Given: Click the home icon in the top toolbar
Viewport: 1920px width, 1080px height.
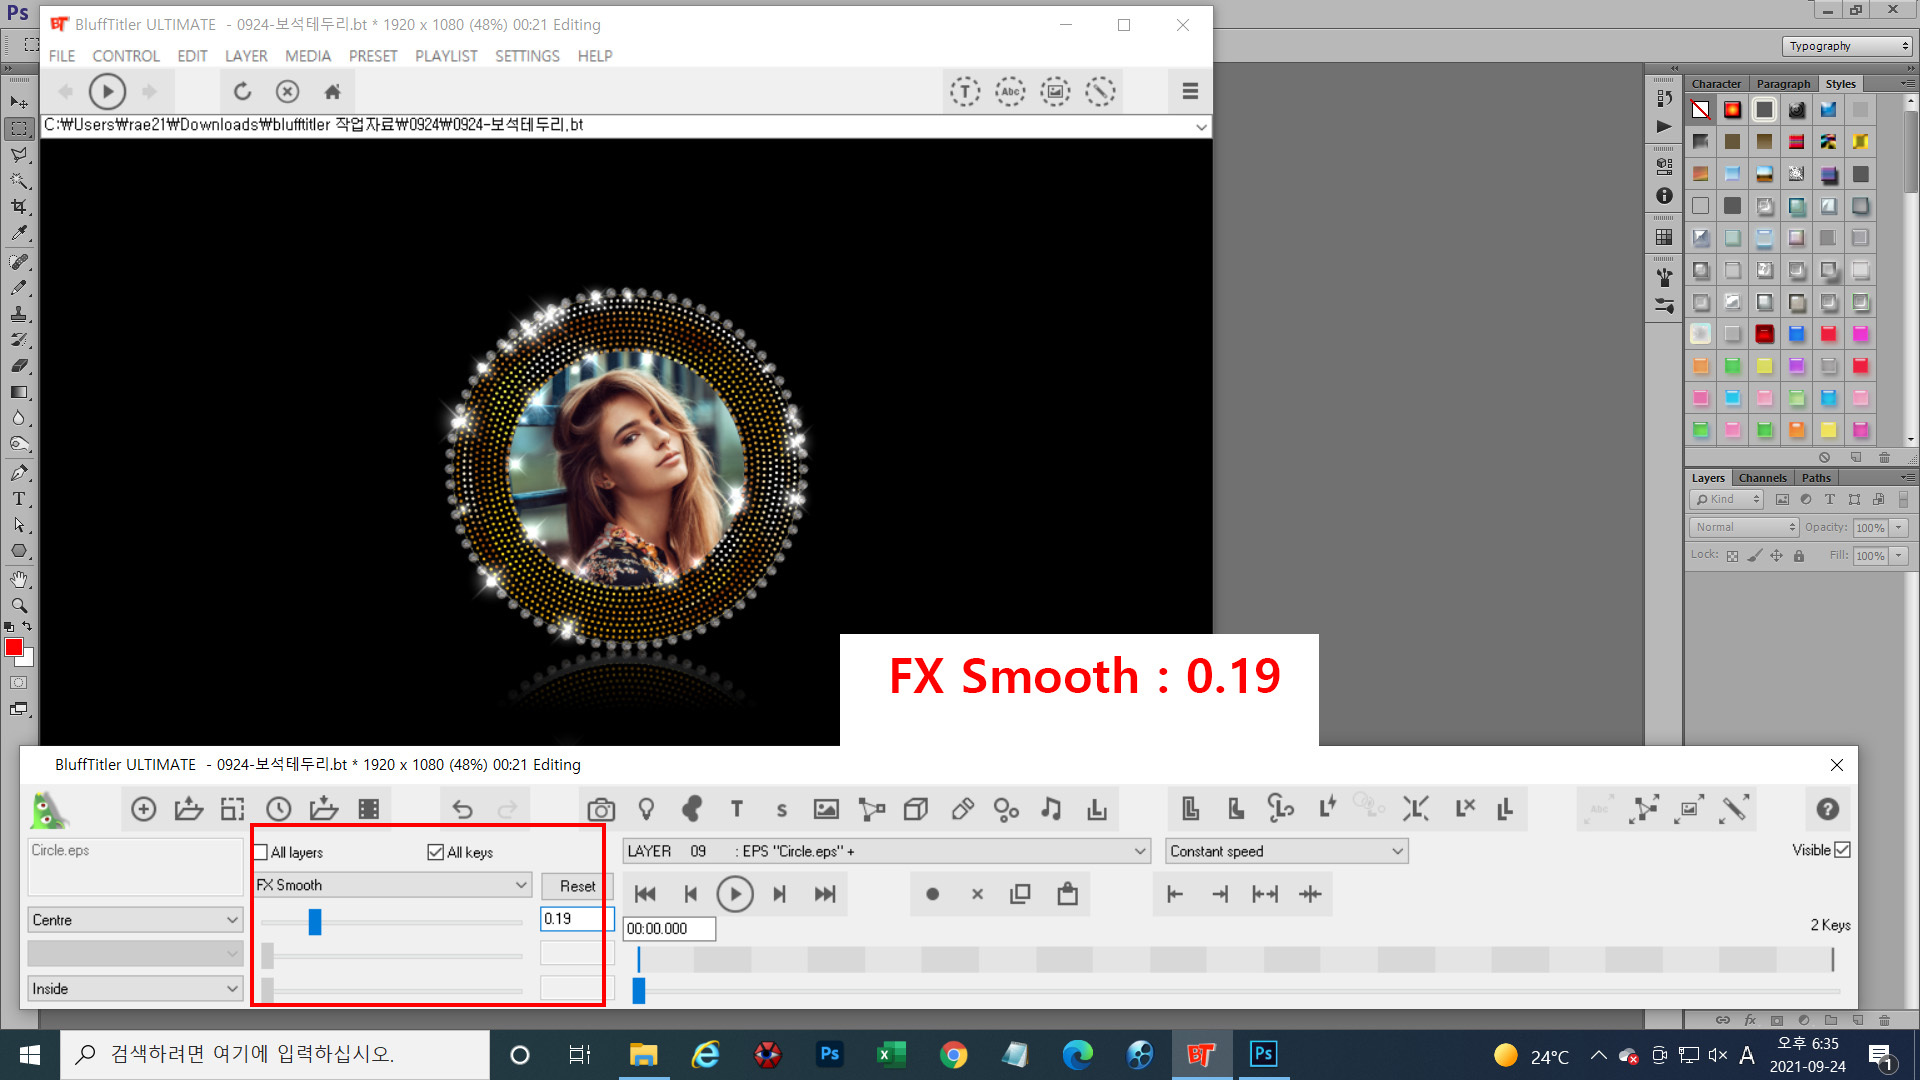Looking at the screenshot, I should (333, 92).
